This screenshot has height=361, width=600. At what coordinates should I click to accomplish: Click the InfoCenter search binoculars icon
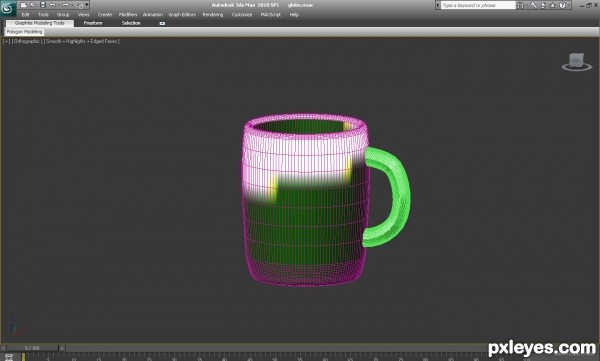[x=520, y=5]
